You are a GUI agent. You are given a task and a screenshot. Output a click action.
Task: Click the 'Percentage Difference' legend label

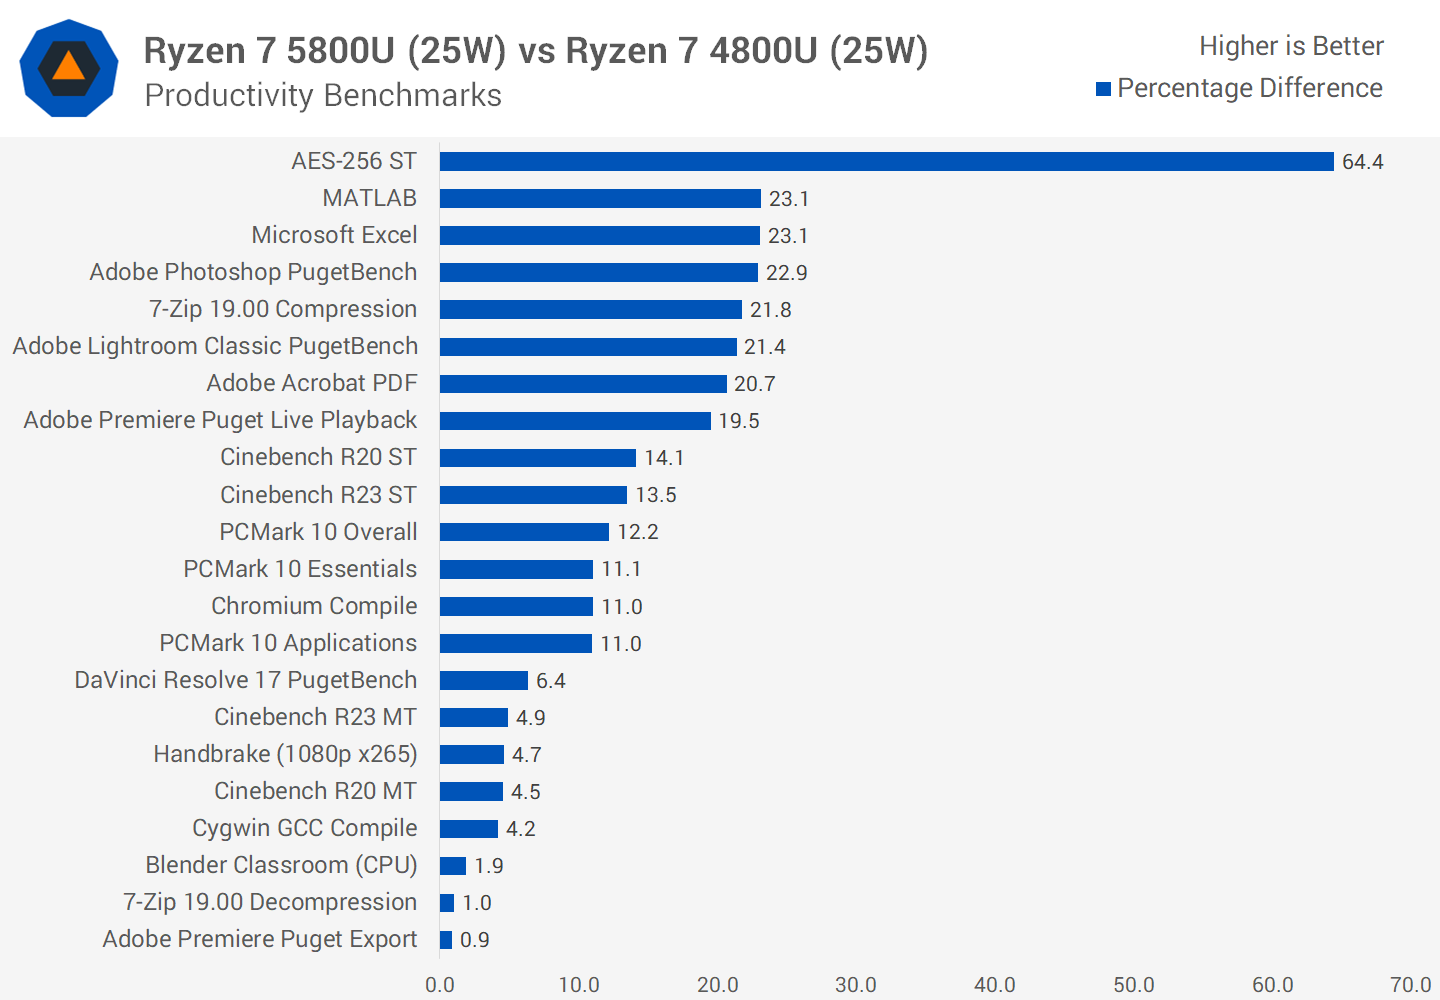coord(1250,88)
